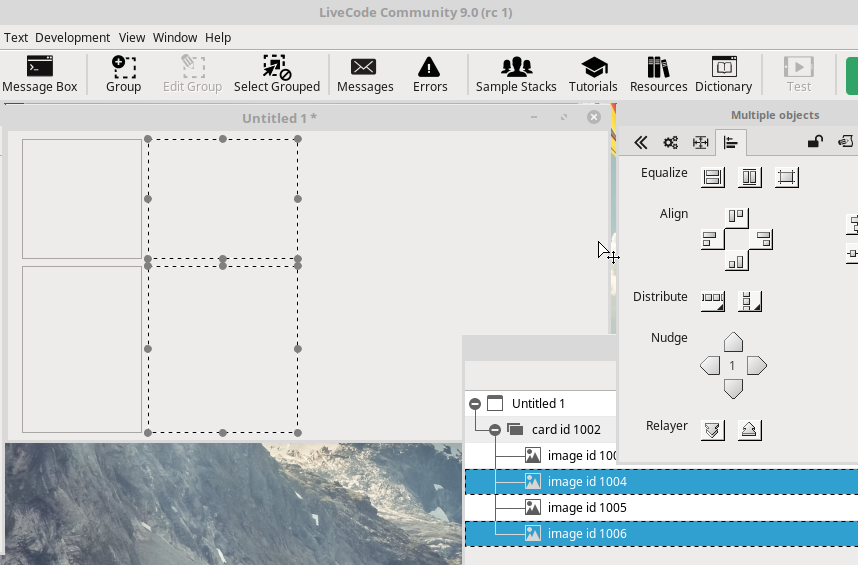858x565 pixels.
Task: Select image id 1005 in the project browser
Action: [x=586, y=508]
